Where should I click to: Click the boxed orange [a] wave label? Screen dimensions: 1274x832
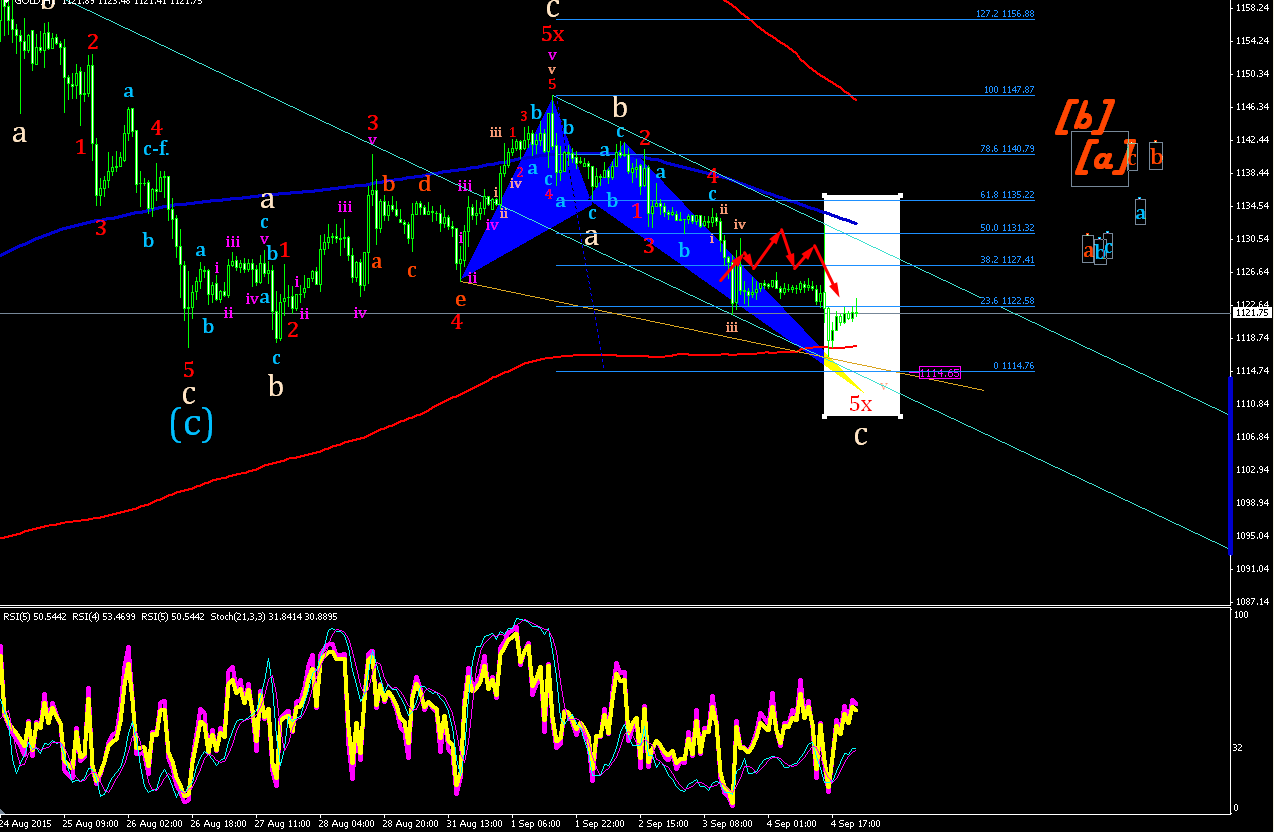point(1099,158)
